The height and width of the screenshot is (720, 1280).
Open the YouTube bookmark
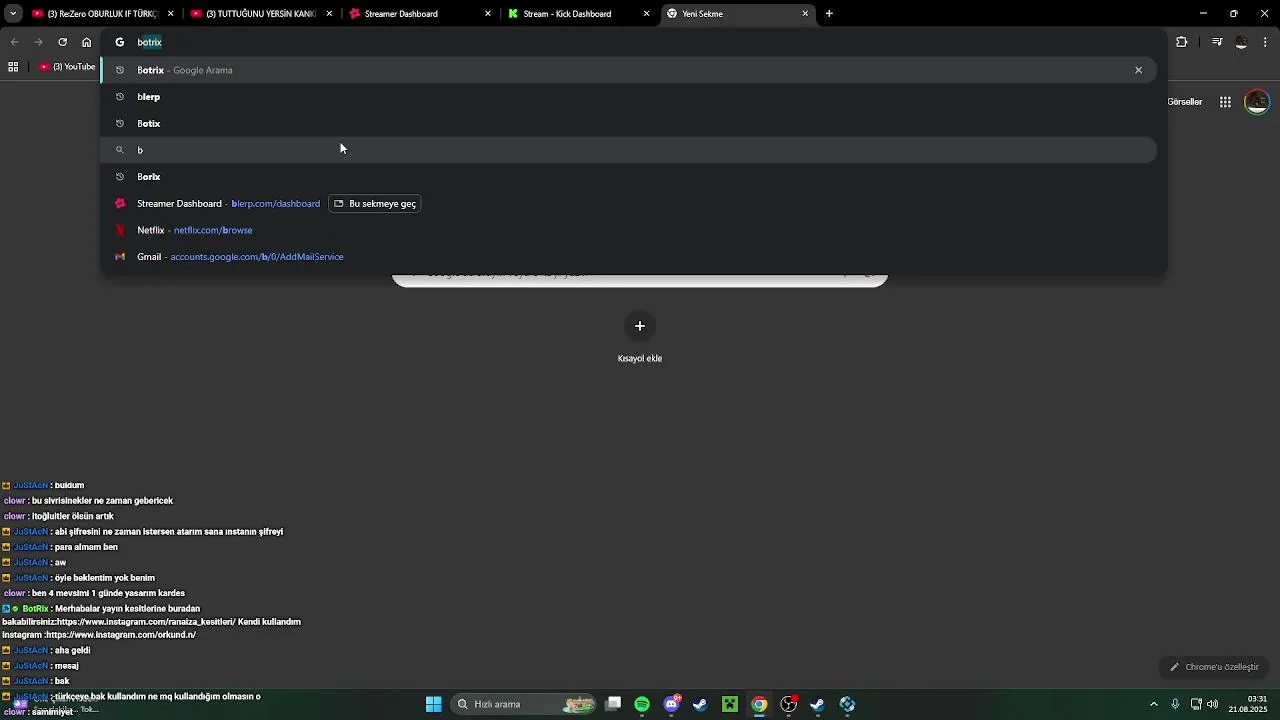click(68, 67)
